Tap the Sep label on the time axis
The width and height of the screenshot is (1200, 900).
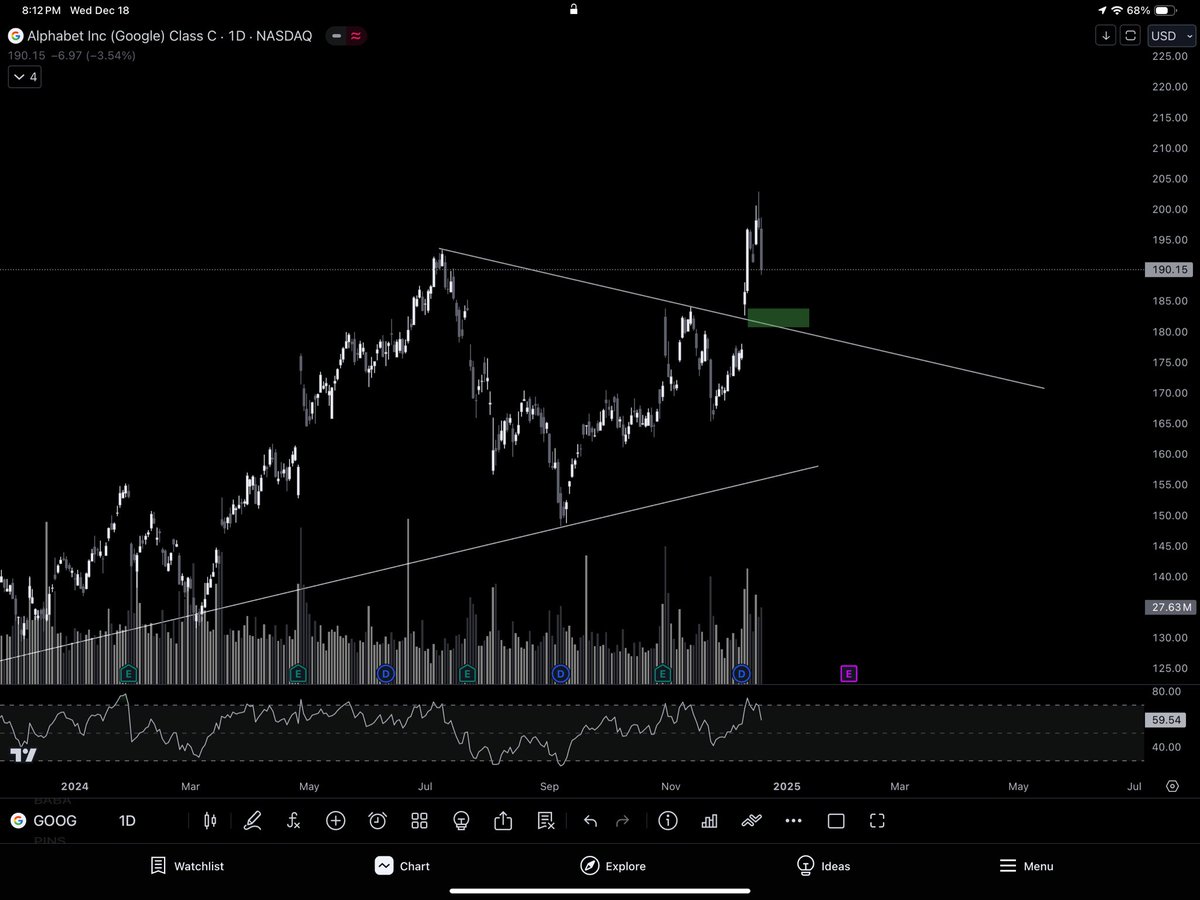pos(549,786)
